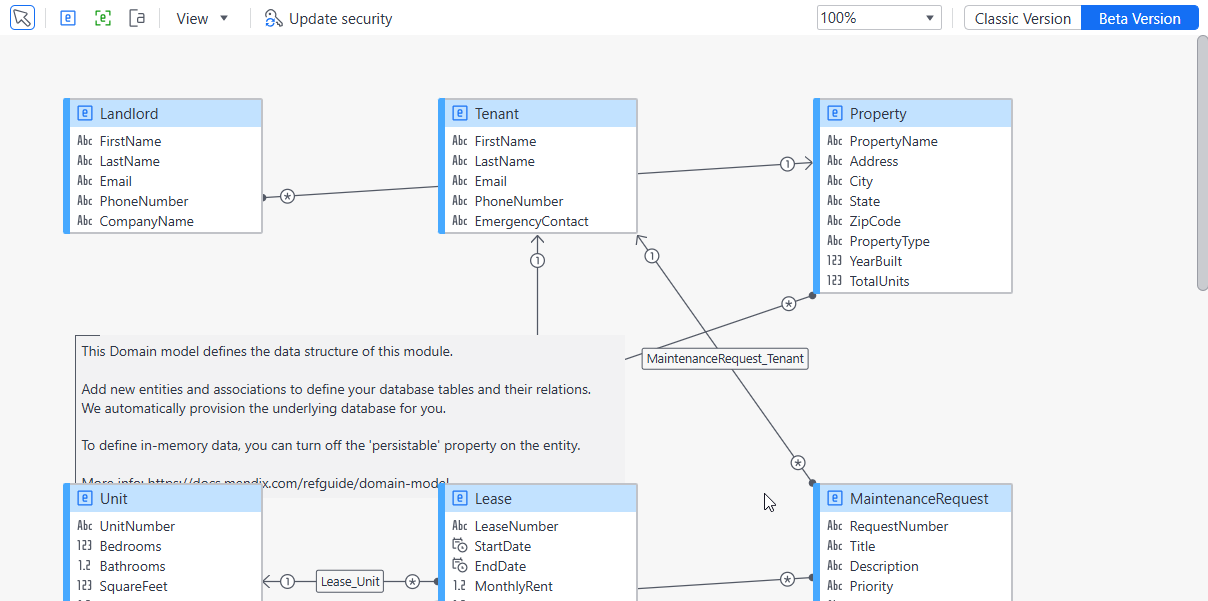1208x601 pixels.
Task: Switch to Beta Version
Action: click(x=1139, y=18)
